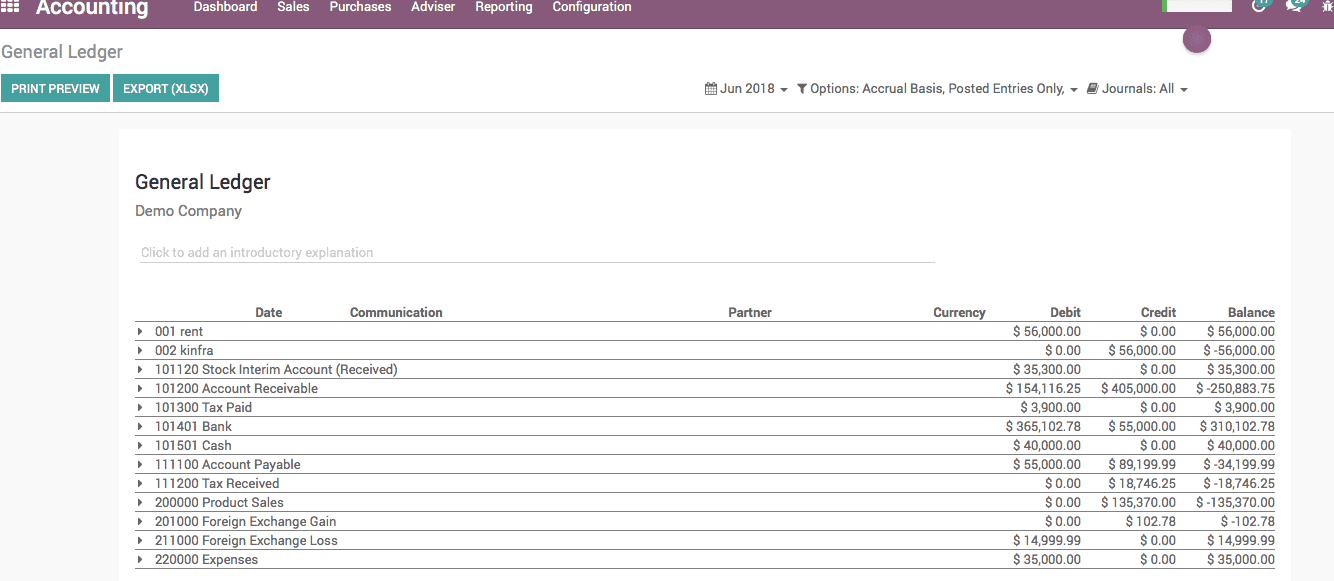Open the messaging conversations icon

[1295, 5]
